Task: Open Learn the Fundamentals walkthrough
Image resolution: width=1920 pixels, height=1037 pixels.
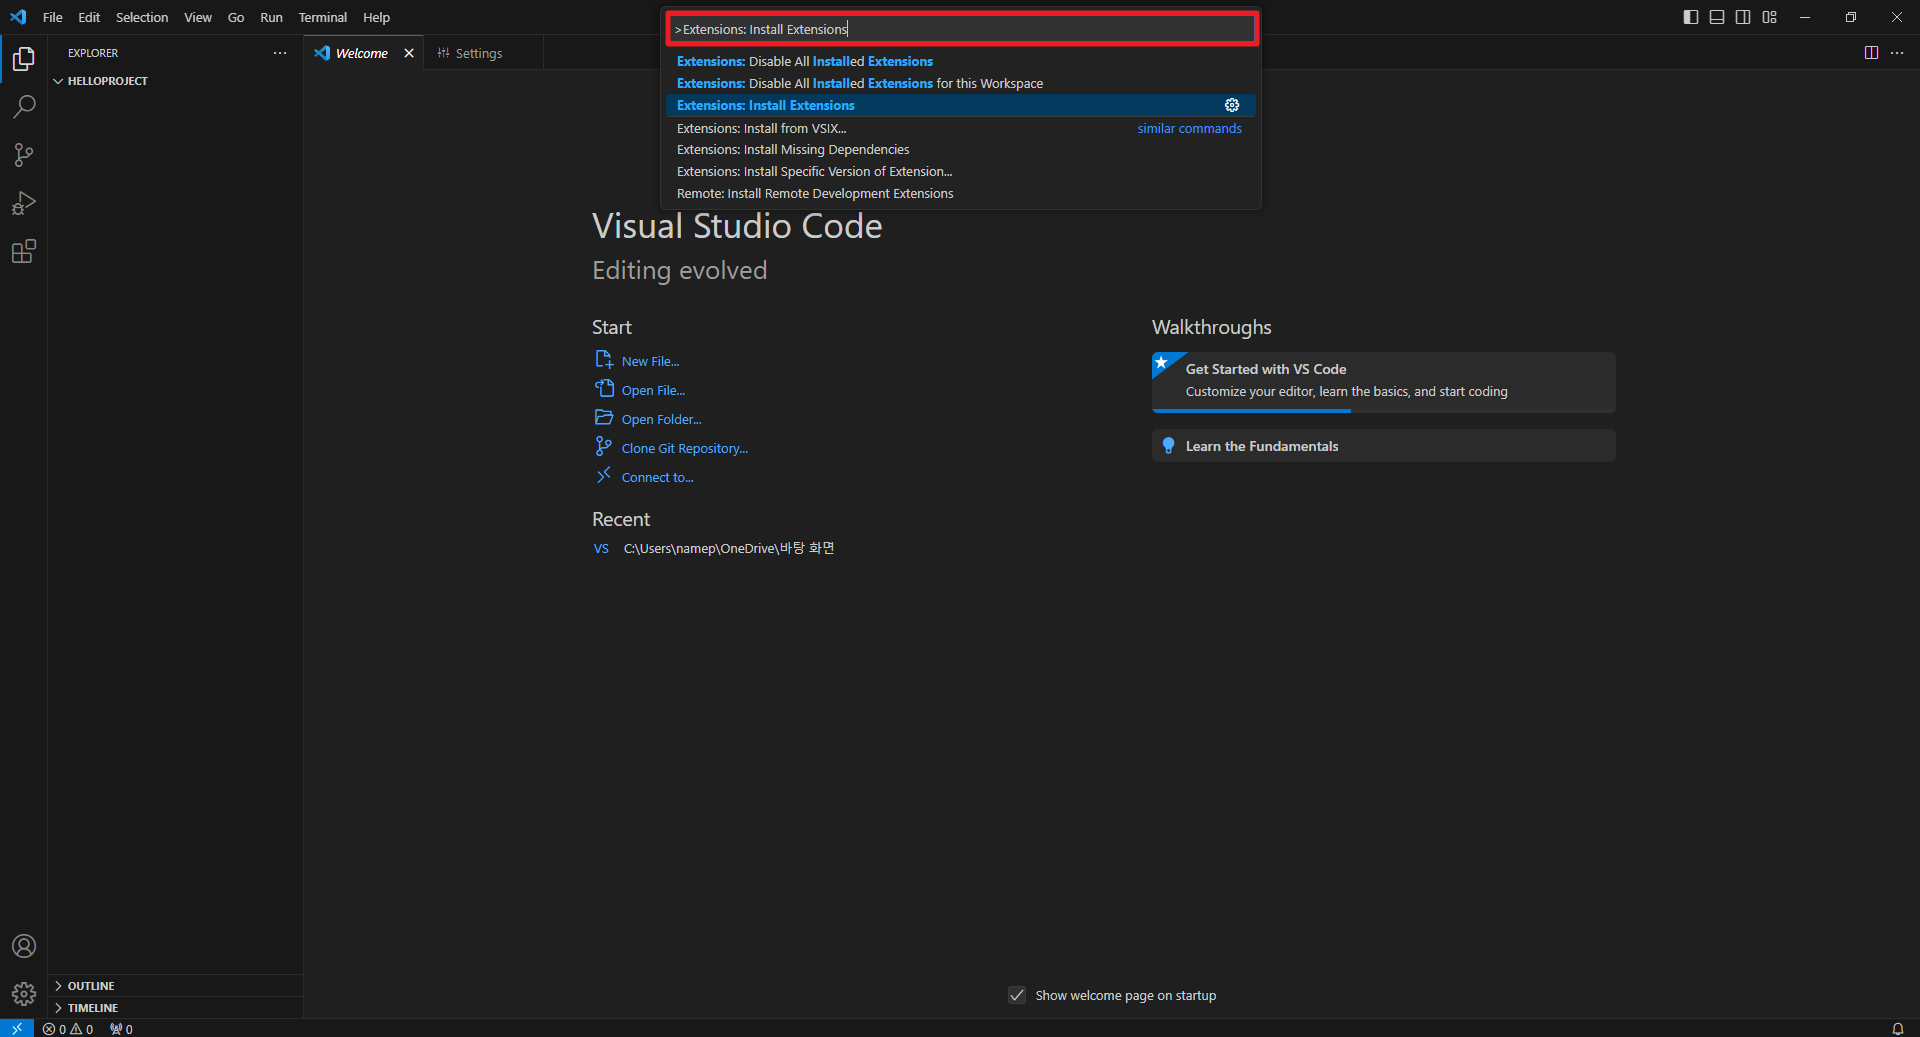Action: pos(1383,446)
